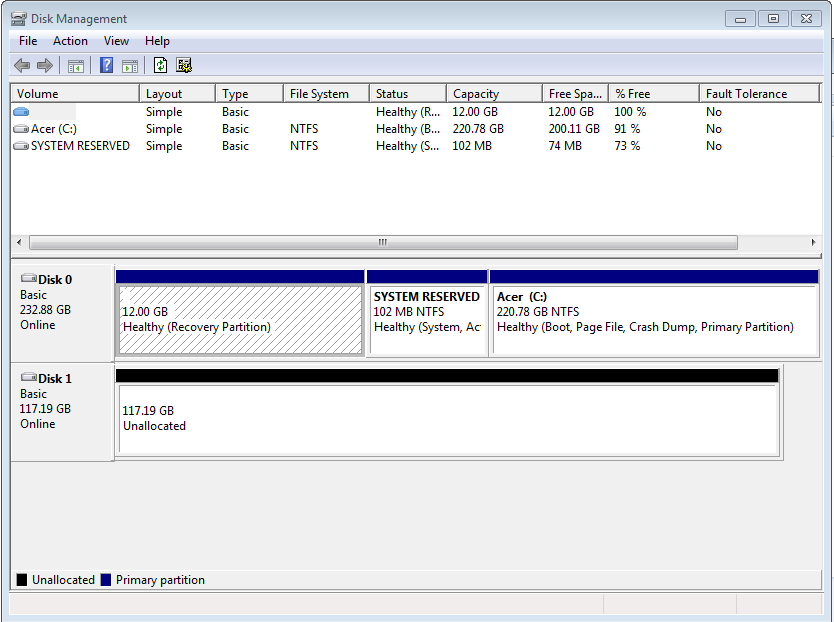Image resolution: width=834 pixels, height=622 pixels.
Task: Click the '220.78 GB' capacity cell
Action: [x=478, y=129]
